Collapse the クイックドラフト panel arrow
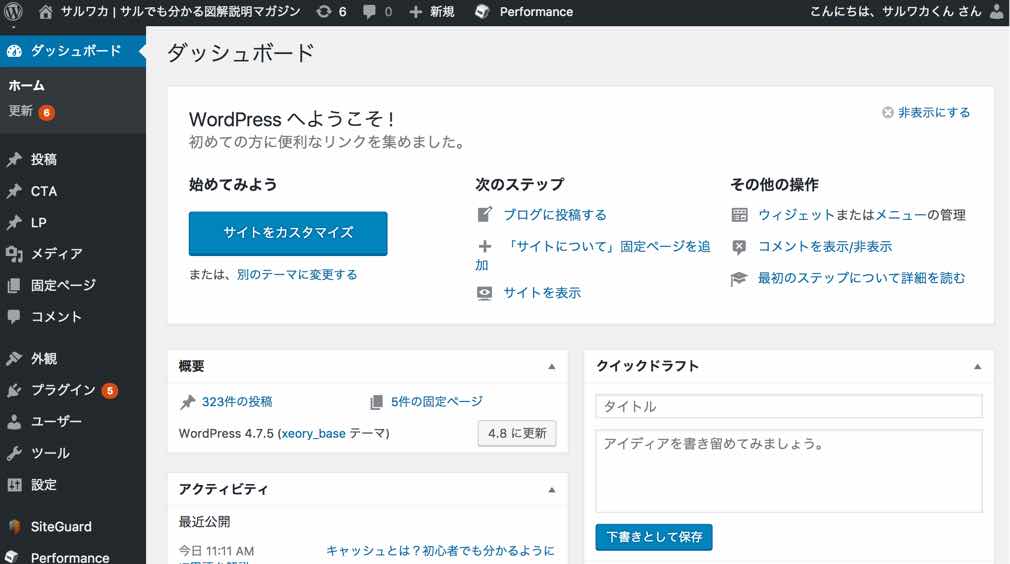Image resolution: width=1010 pixels, height=564 pixels. tap(978, 366)
